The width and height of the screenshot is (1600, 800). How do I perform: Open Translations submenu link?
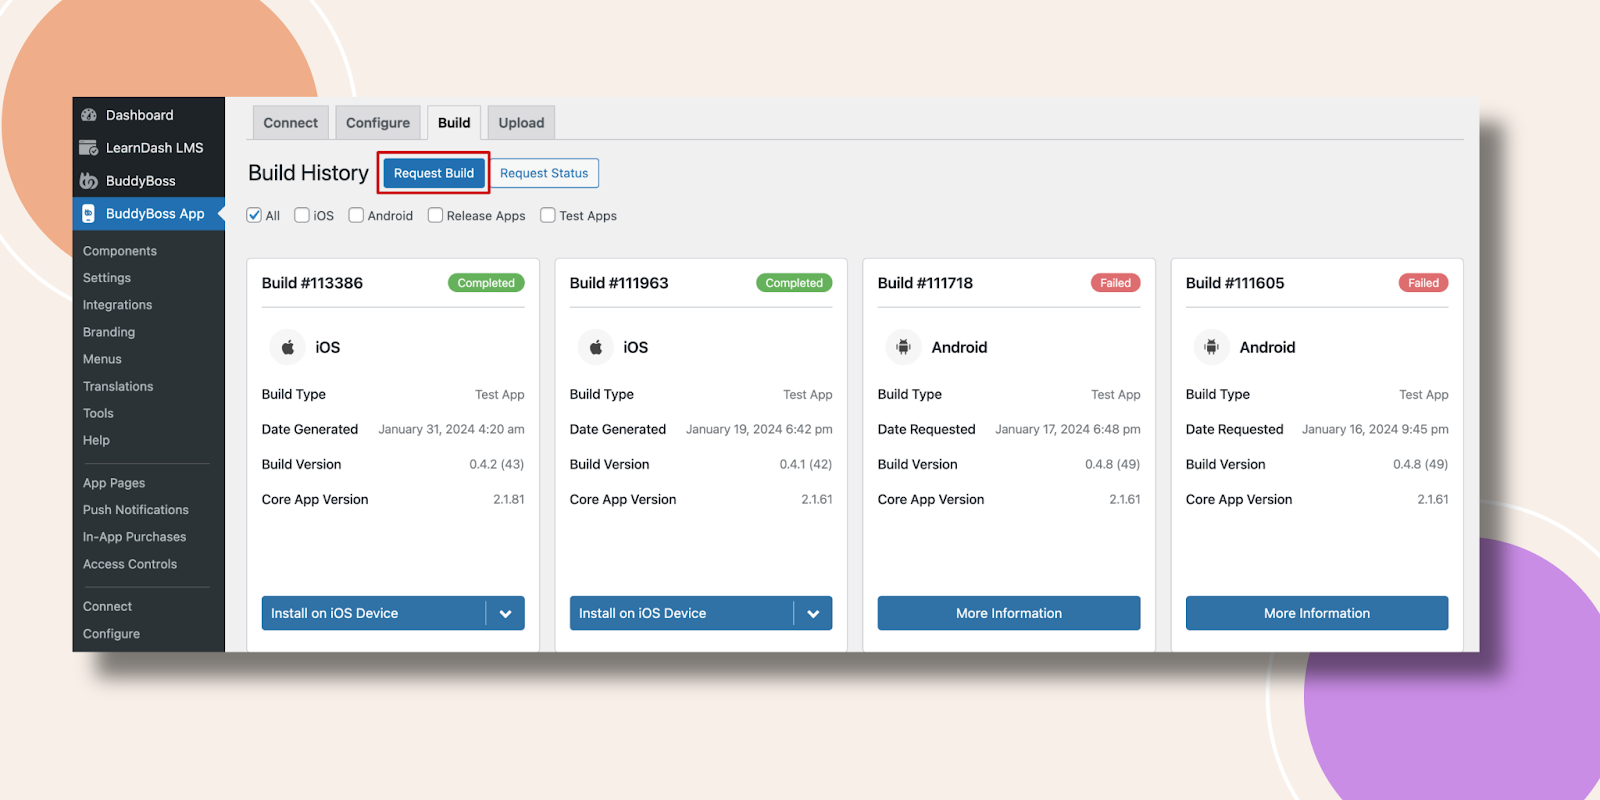118,386
